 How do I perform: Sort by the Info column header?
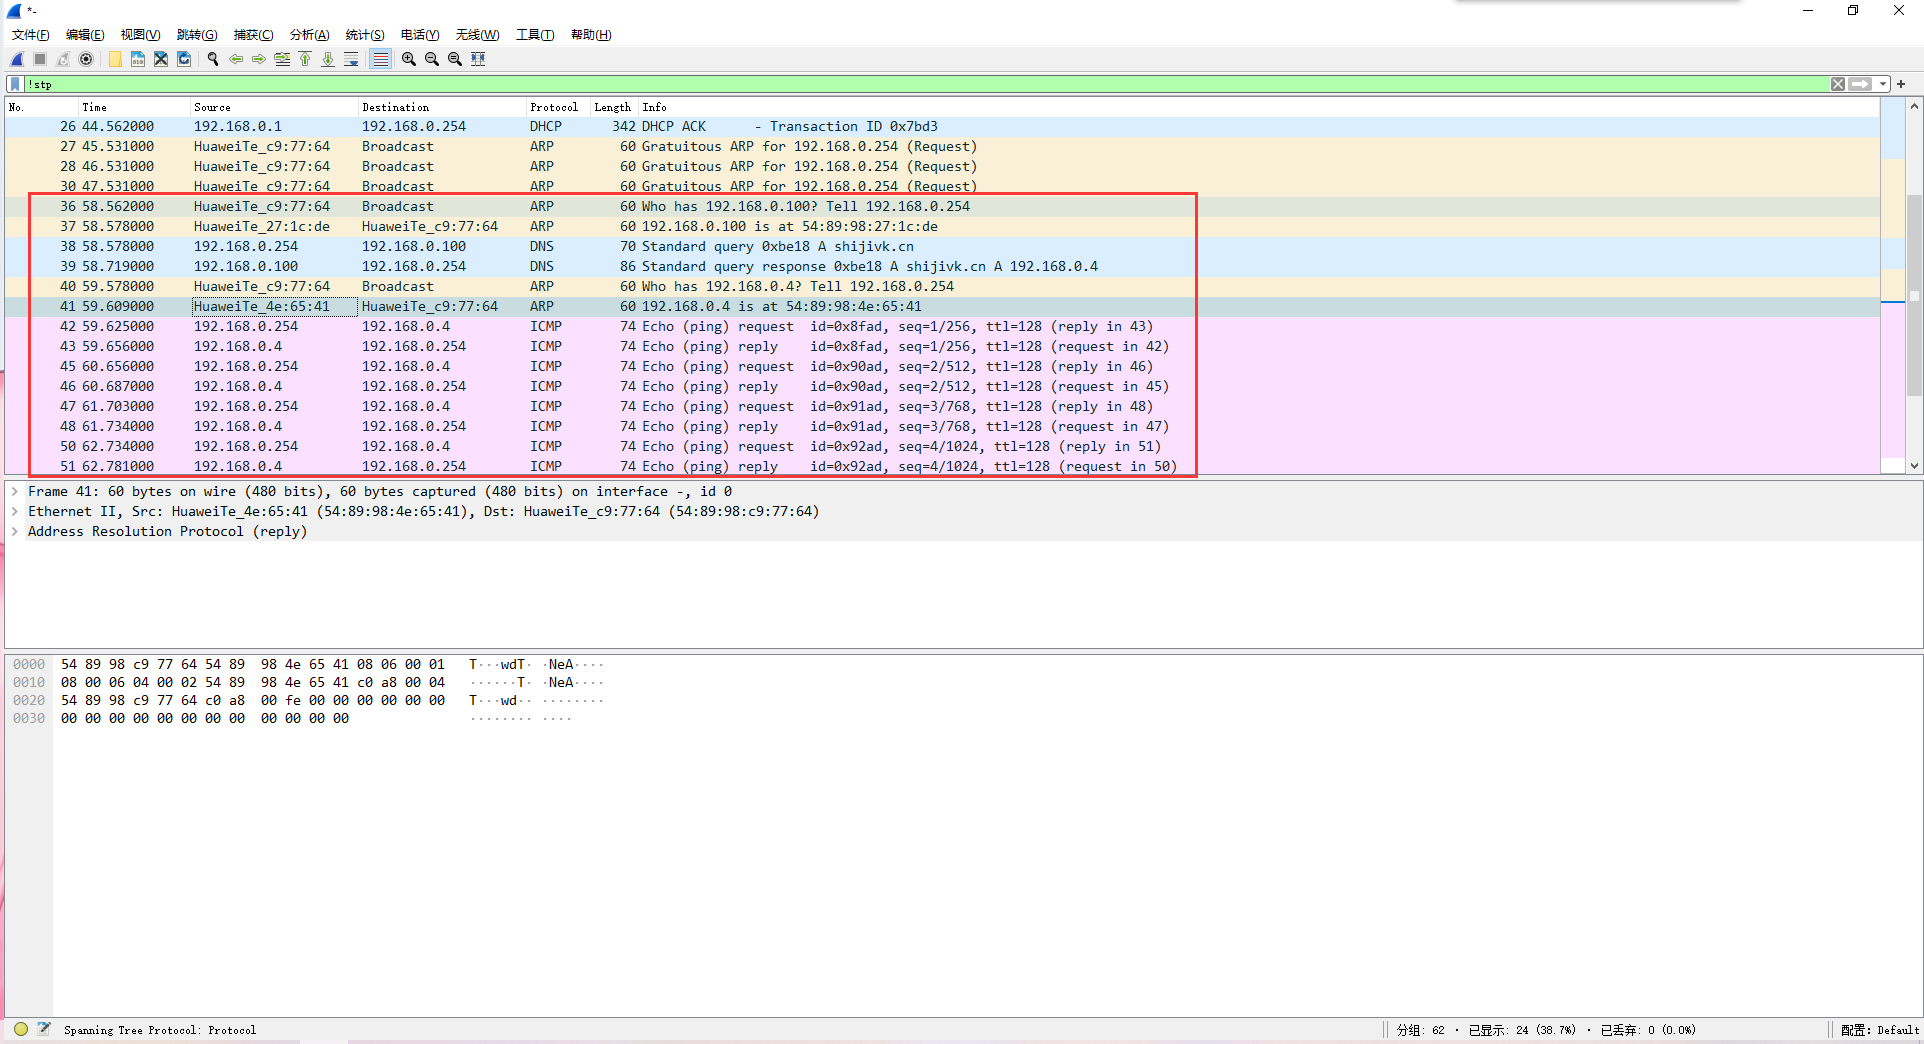pos(1258,107)
